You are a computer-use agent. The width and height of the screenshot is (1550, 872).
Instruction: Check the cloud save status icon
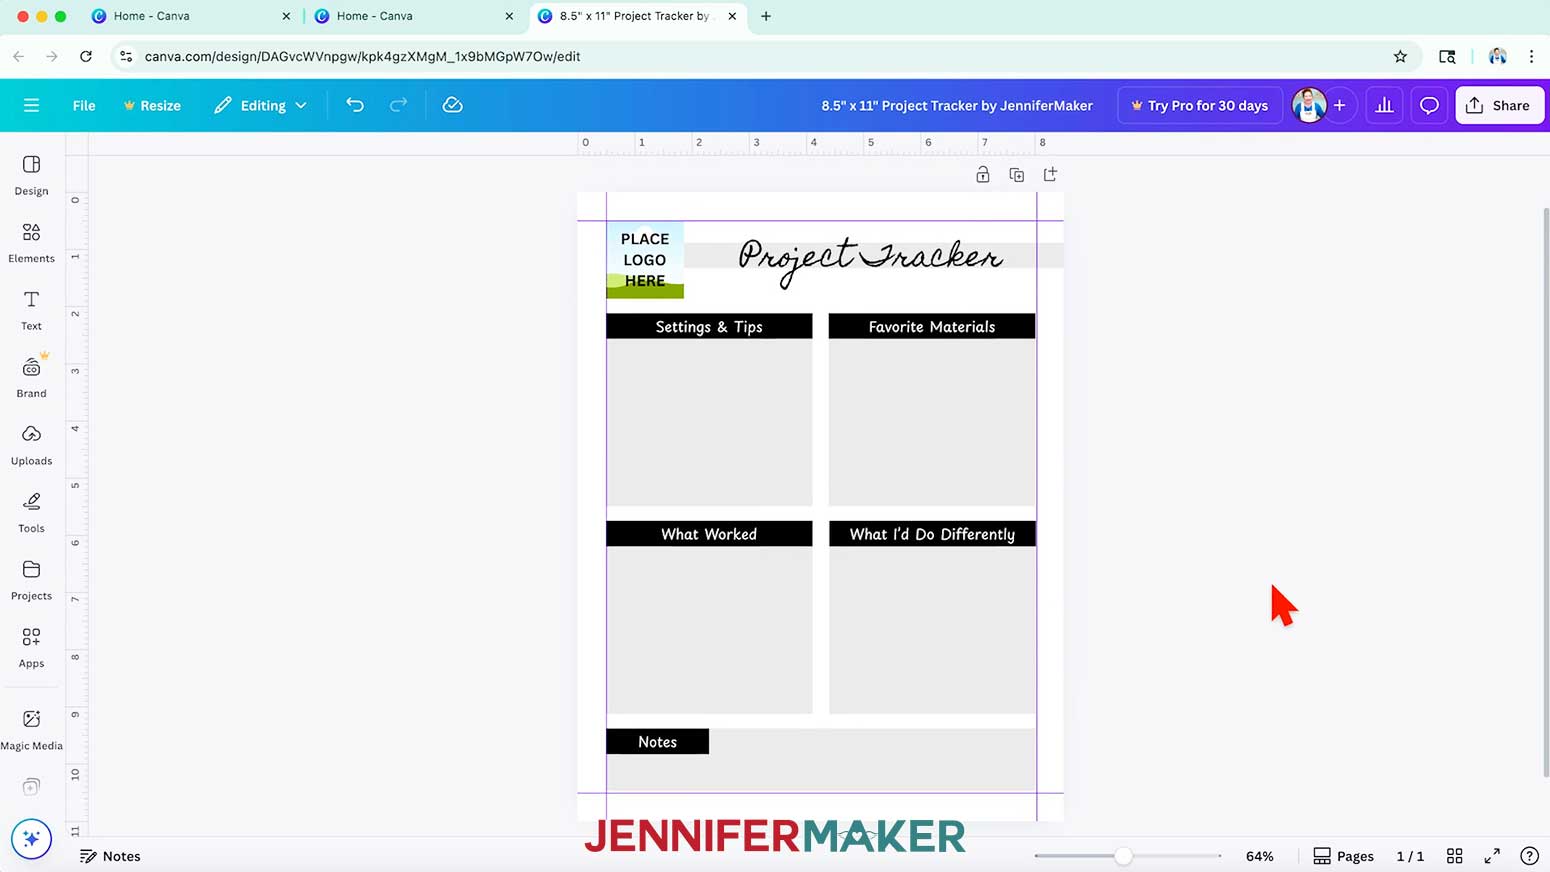click(452, 105)
